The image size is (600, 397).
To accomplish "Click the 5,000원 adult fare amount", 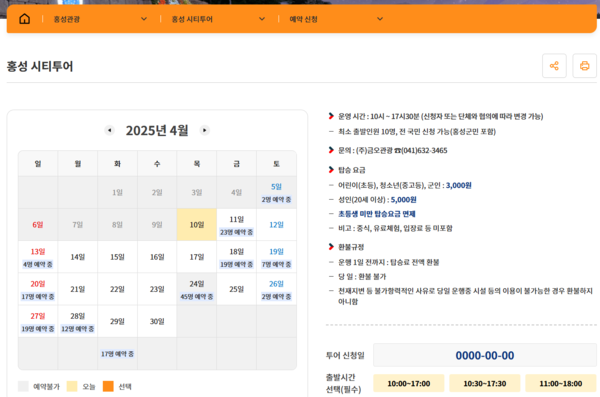I will [x=403, y=199].
